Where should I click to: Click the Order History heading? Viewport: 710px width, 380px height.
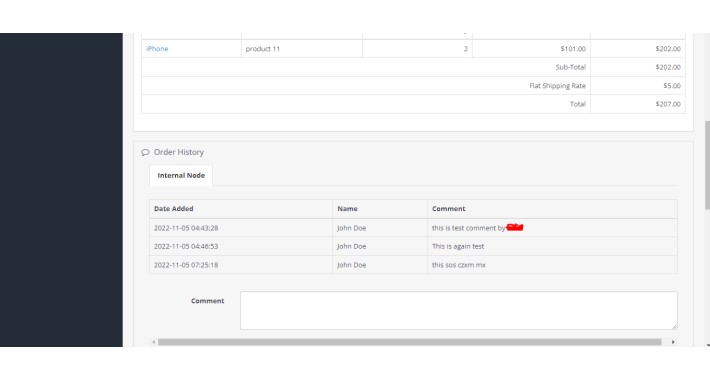coord(179,152)
